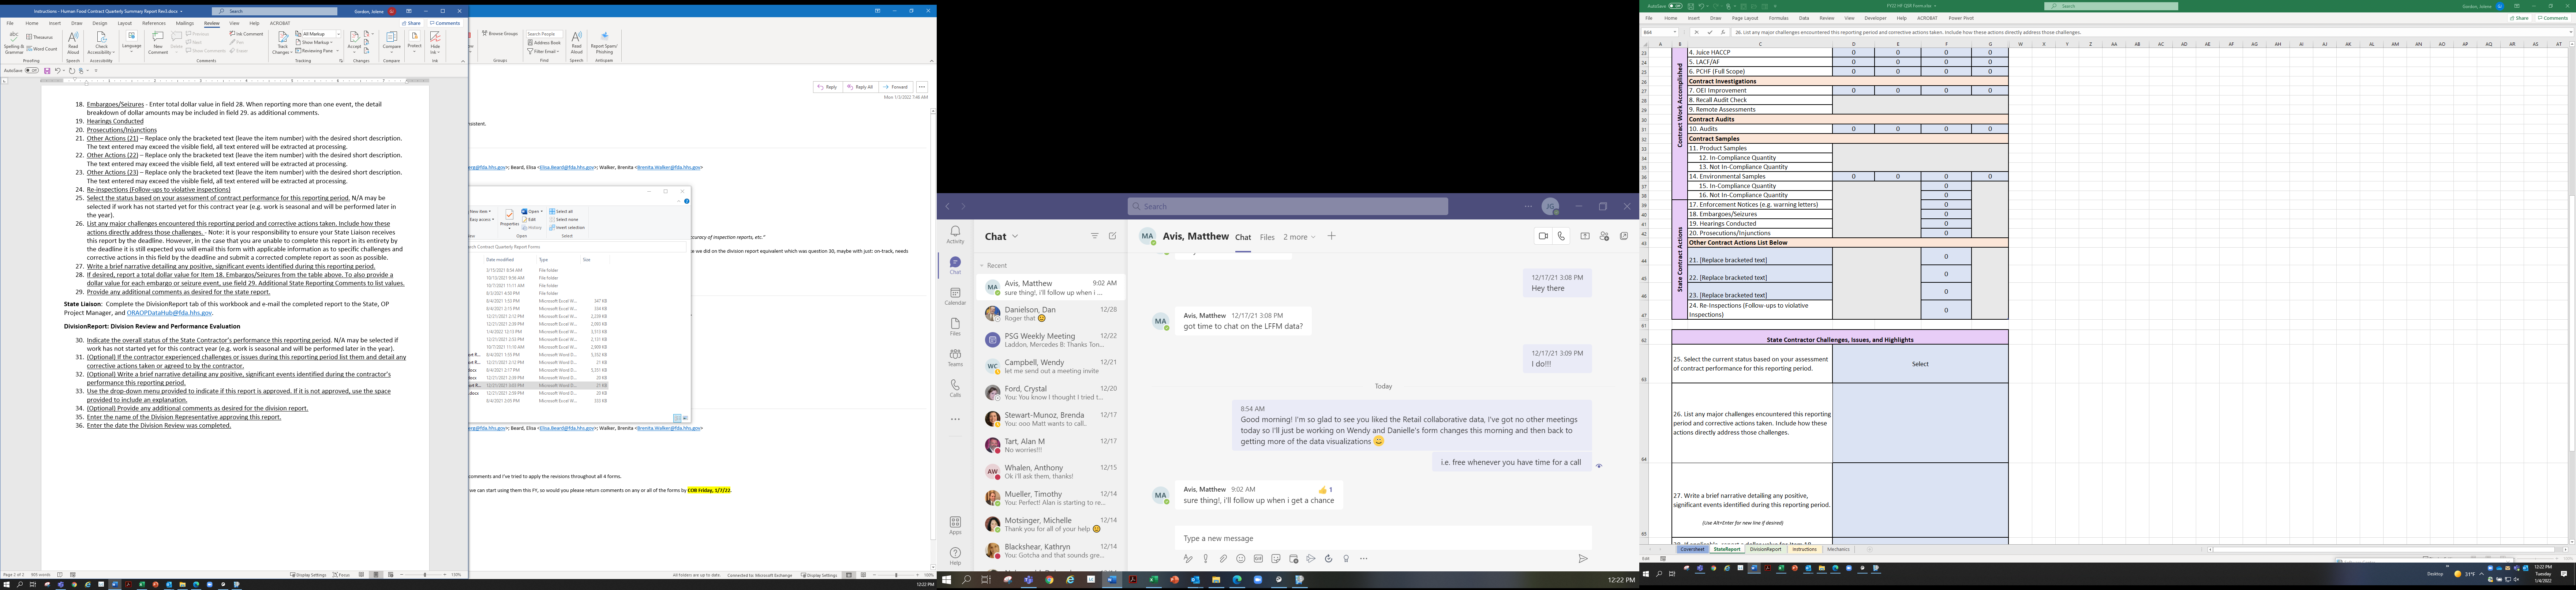Screen dimensions: 2576x590
Task: Start a video call with Avis, Matthew
Action: click(x=1543, y=236)
